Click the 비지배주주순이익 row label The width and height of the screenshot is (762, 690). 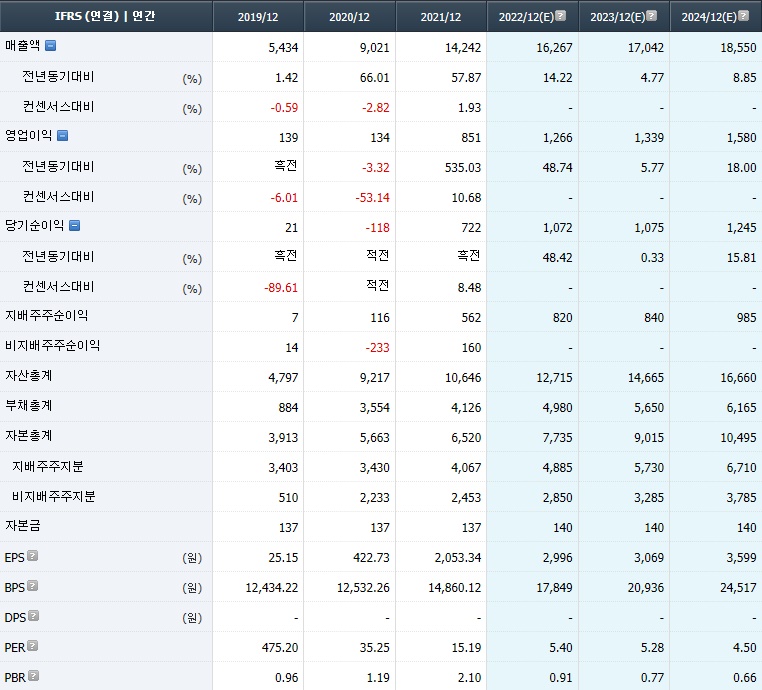(52, 345)
